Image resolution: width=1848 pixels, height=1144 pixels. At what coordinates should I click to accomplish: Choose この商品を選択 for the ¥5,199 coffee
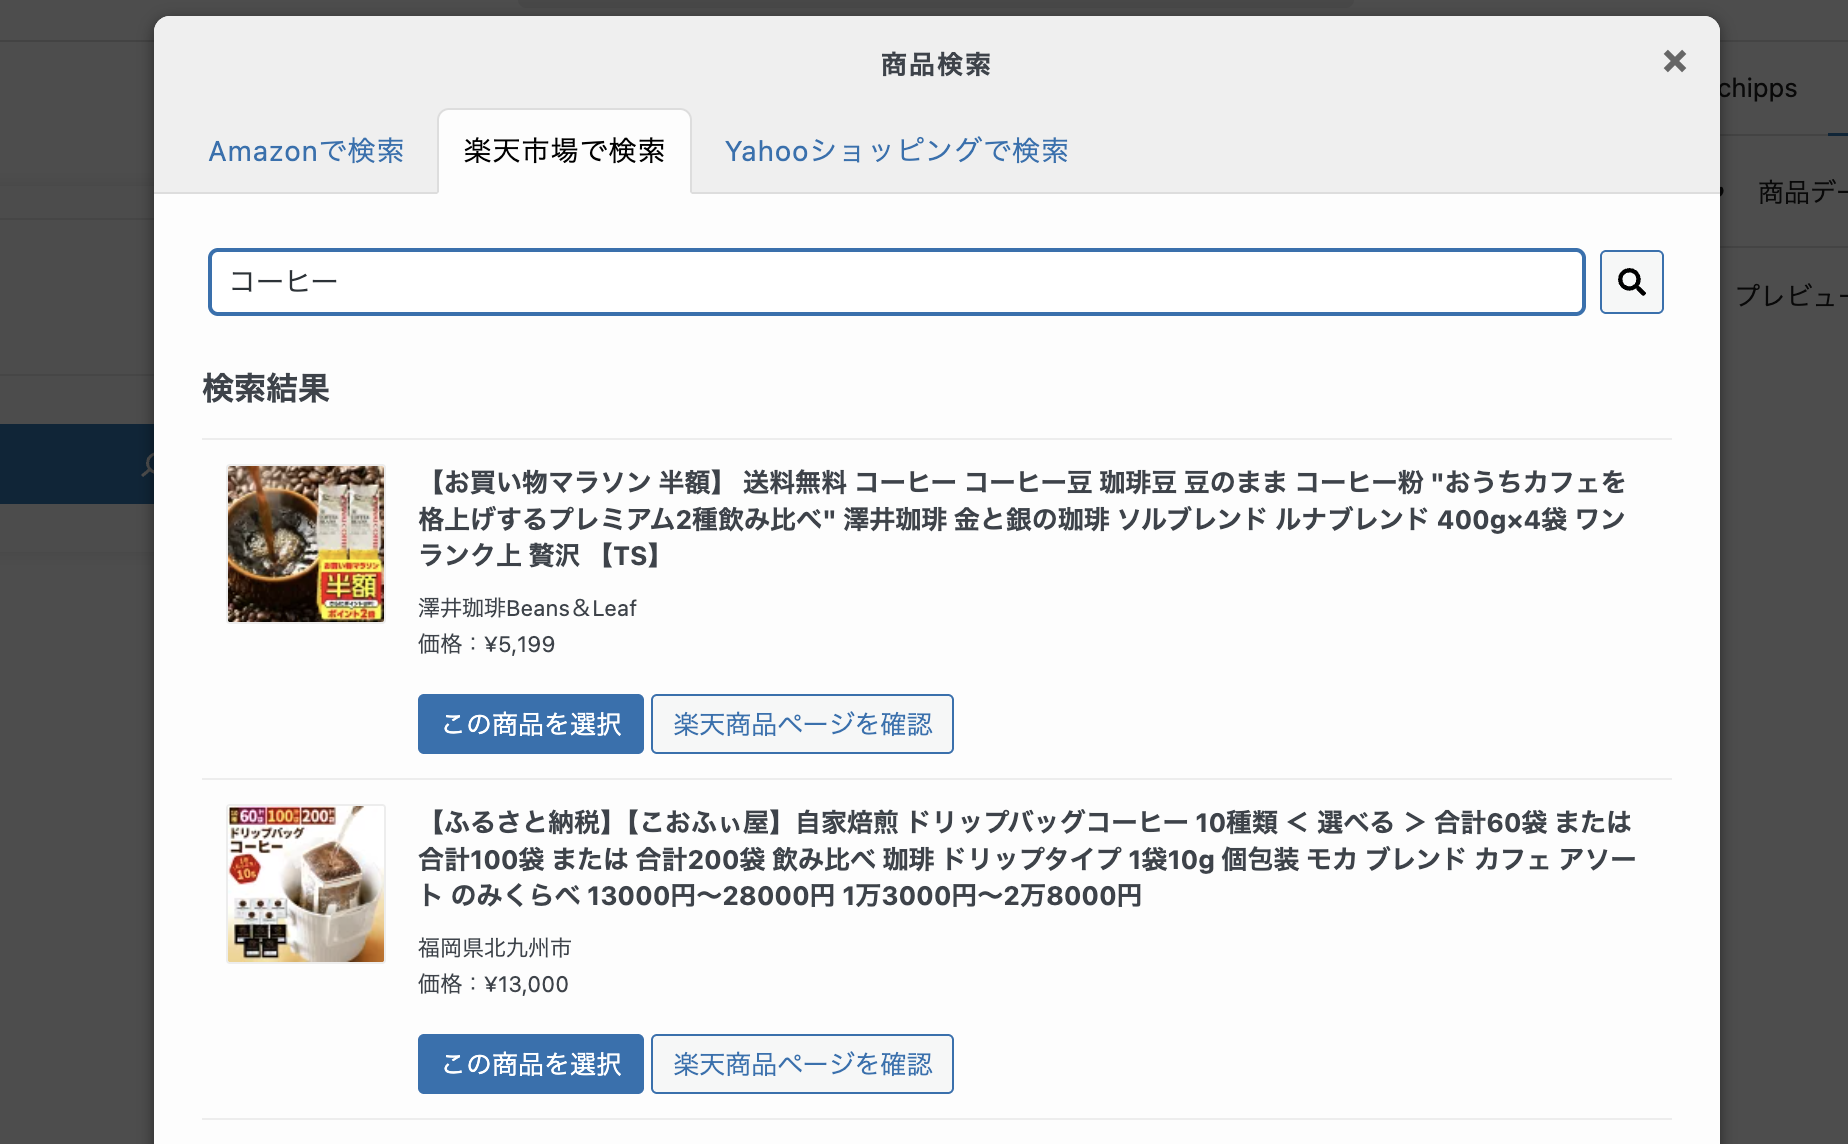coord(530,724)
